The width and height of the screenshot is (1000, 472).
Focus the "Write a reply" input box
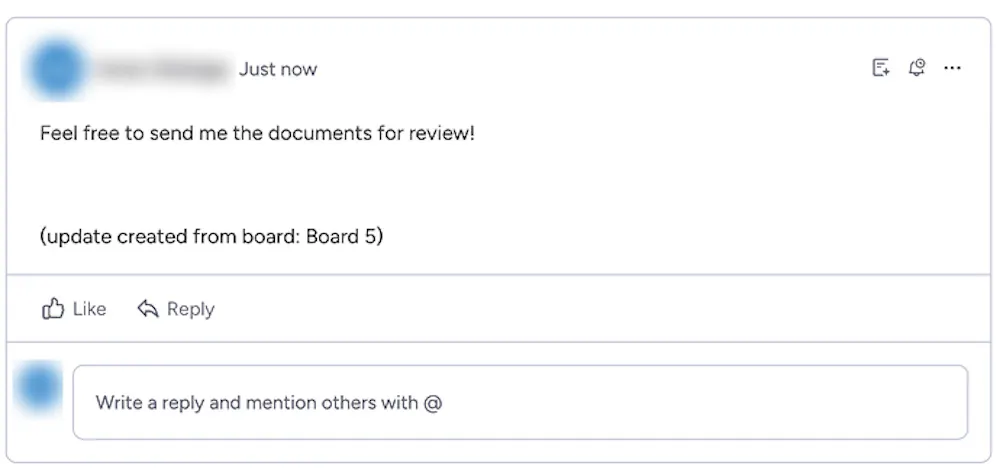(x=520, y=402)
